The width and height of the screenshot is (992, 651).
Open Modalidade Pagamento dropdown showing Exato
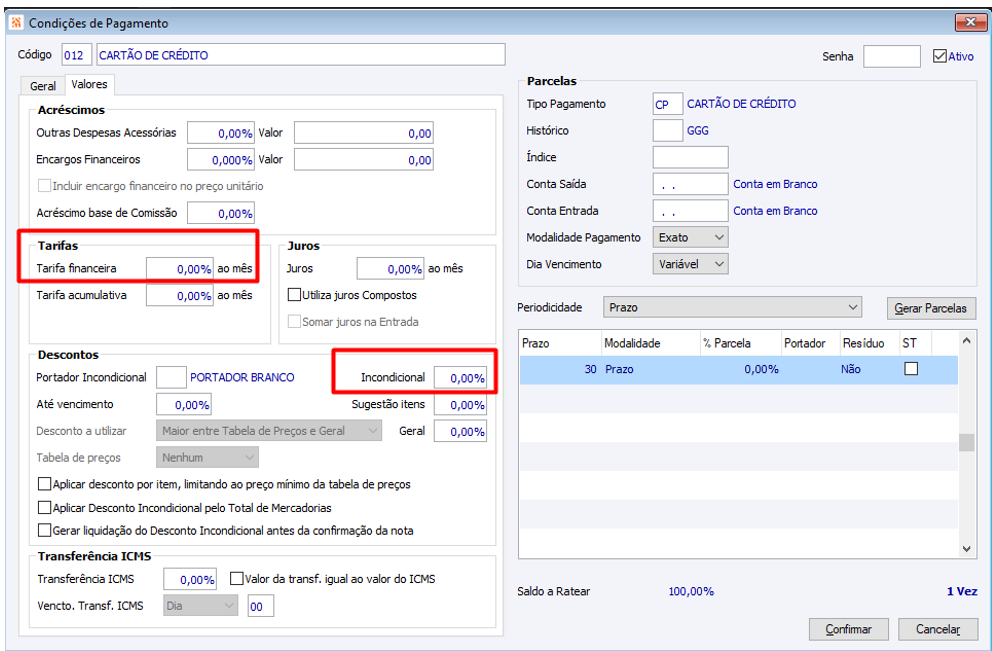tap(690, 237)
